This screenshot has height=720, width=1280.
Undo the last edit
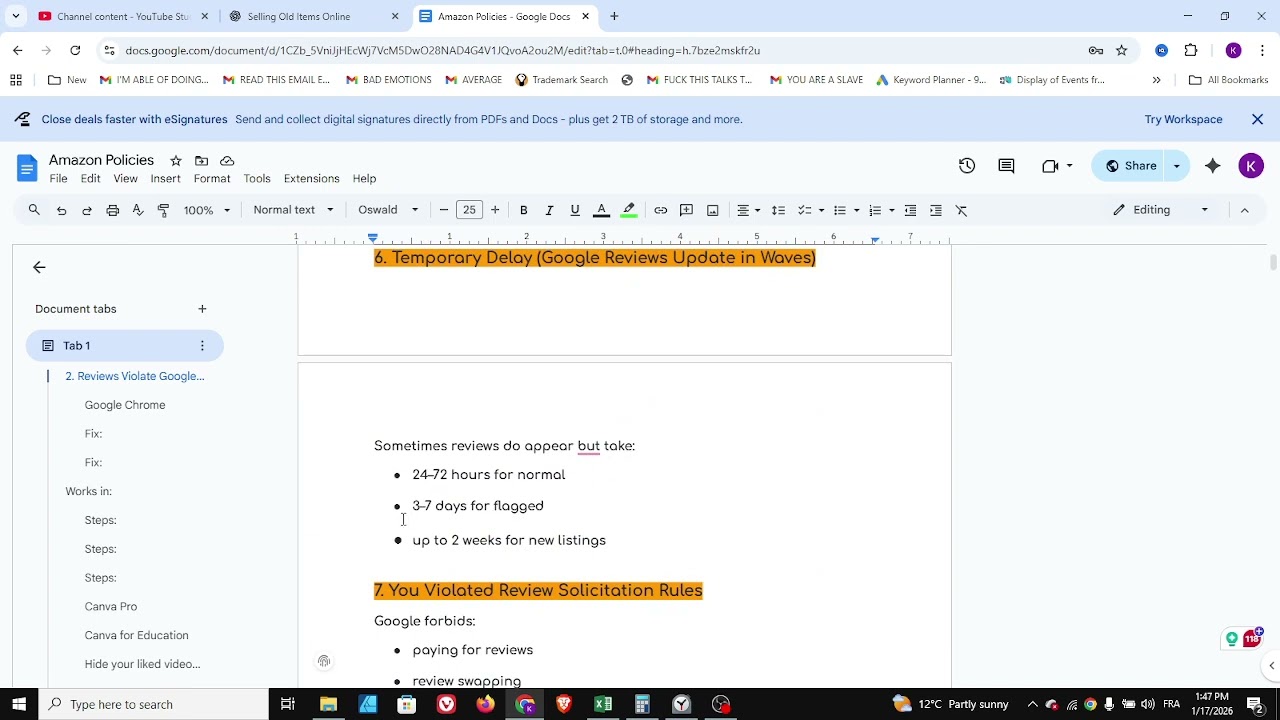coord(61,210)
